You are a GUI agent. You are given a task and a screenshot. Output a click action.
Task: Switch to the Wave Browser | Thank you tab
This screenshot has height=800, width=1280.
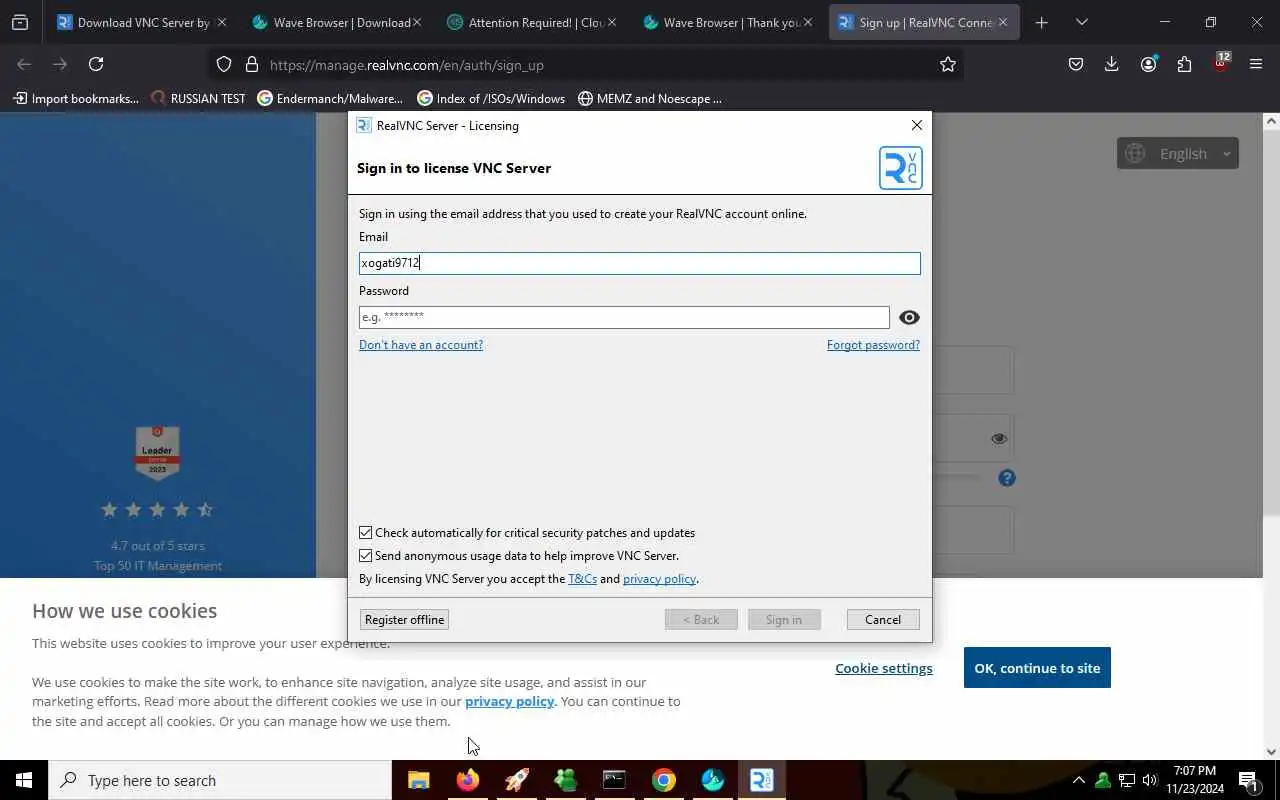tap(726, 22)
